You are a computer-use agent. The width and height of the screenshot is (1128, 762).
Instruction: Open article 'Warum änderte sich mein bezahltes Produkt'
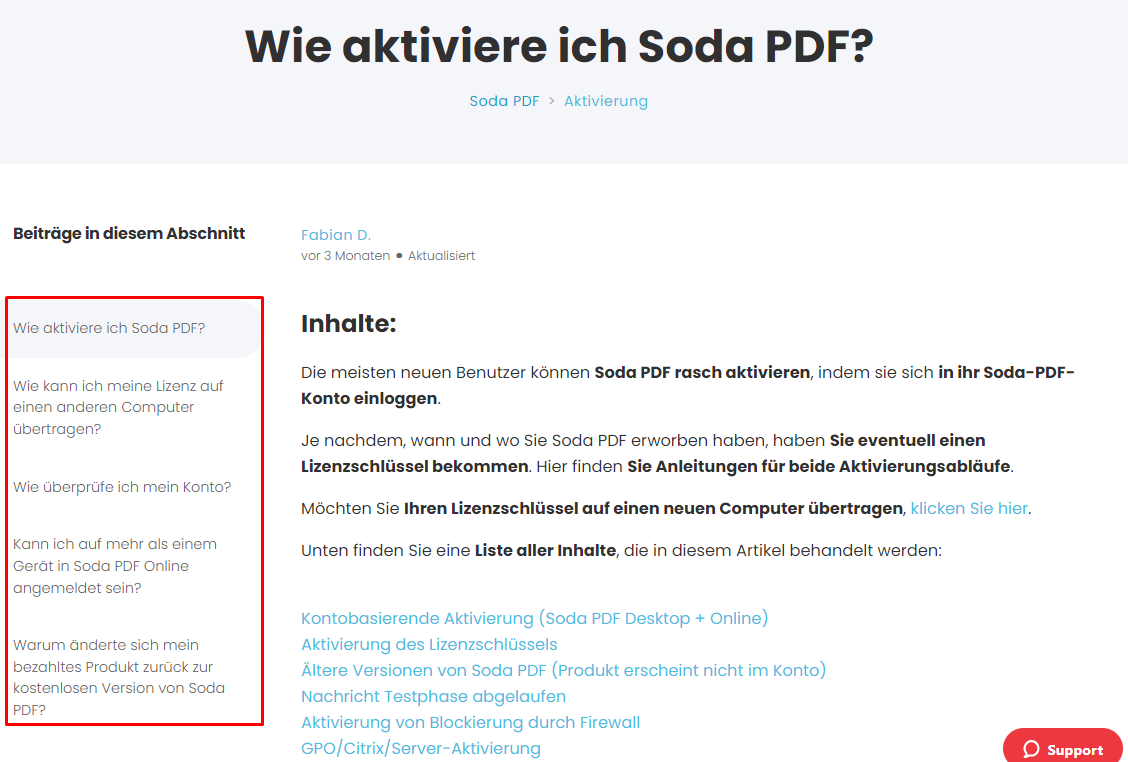pyautogui.click(x=119, y=677)
